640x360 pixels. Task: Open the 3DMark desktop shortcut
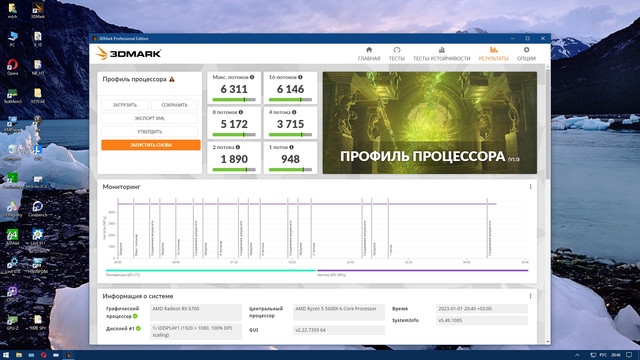point(38,11)
